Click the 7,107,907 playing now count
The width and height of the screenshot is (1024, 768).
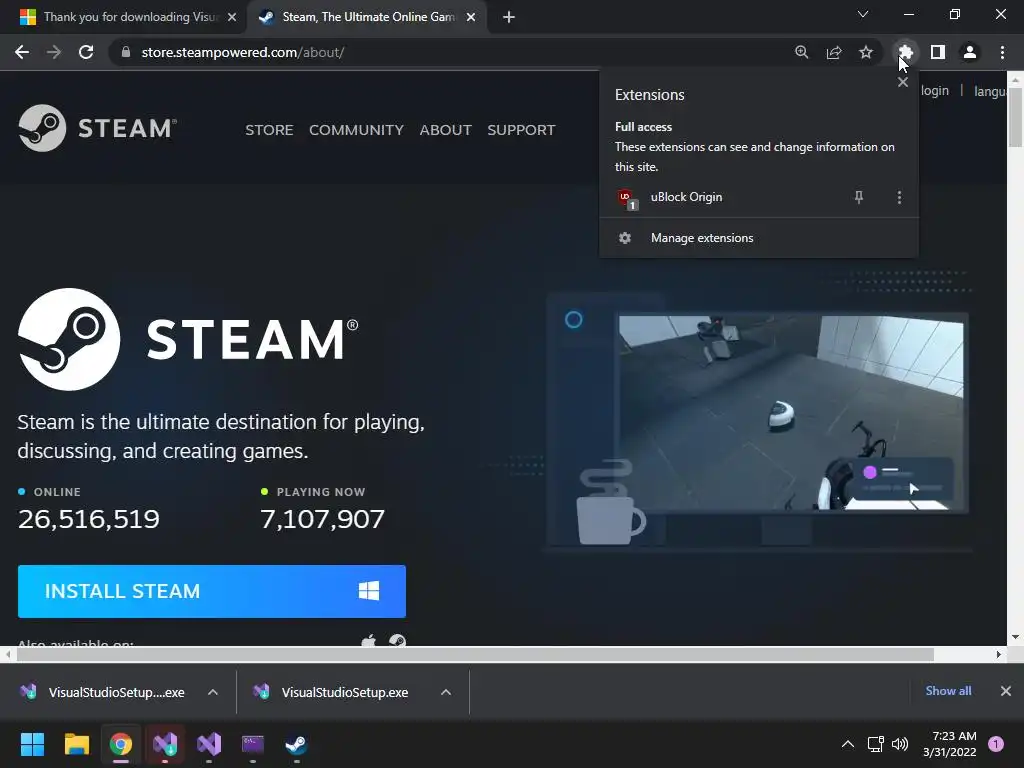pos(323,519)
